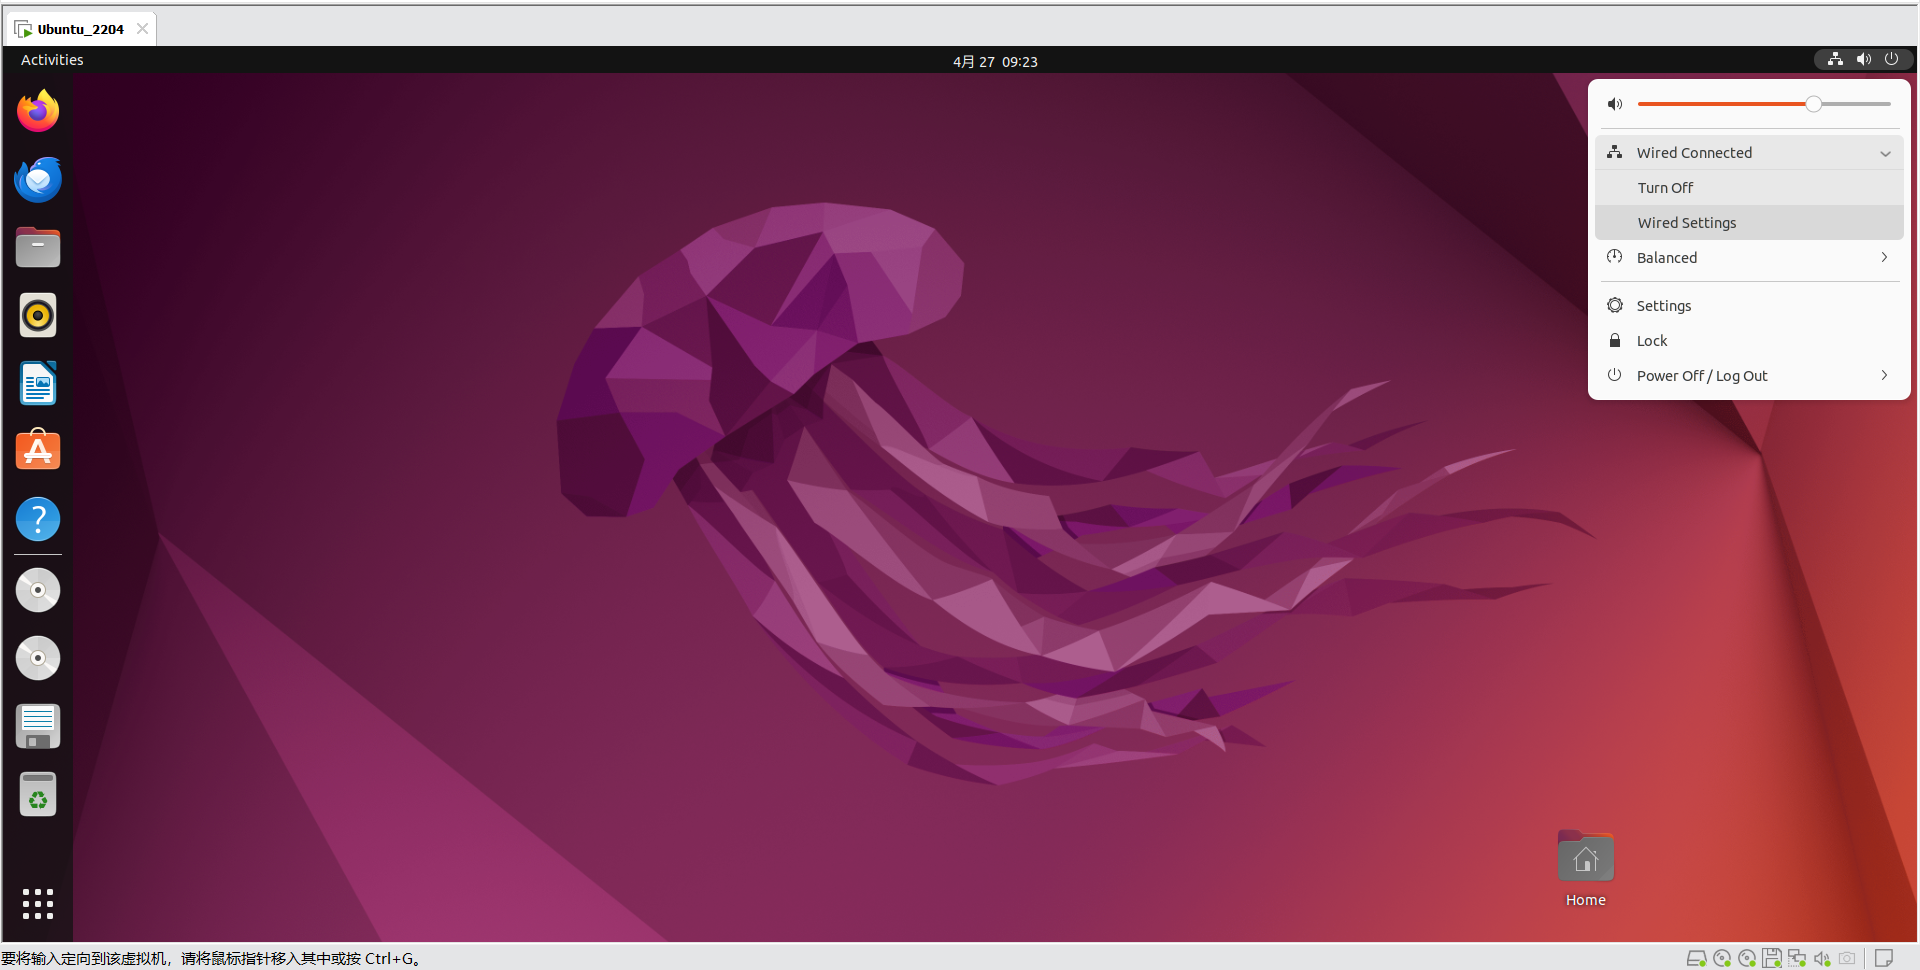Image resolution: width=1920 pixels, height=970 pixels.
Task: Open the Home folder desktop icon
Action: (x=1586, y=869)
